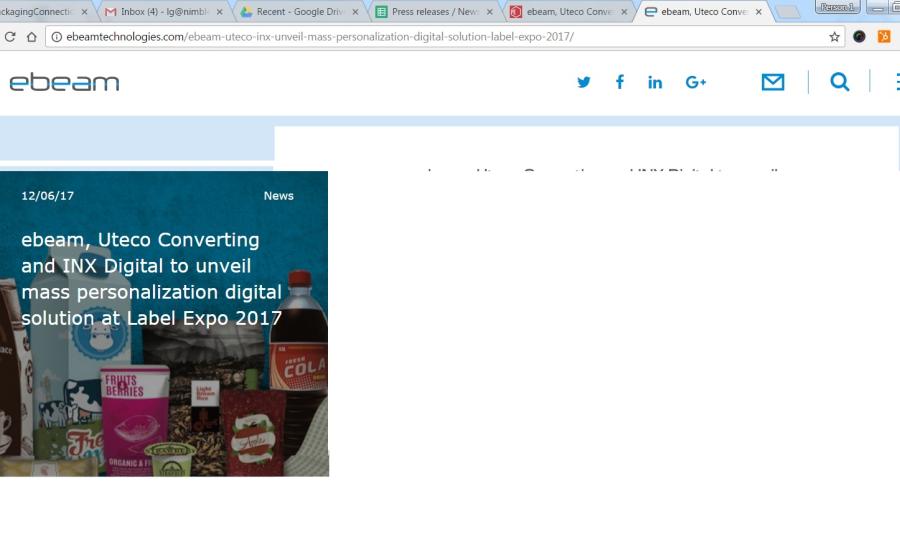The image size is (900, 560).
Task: Switch to red-icon ebeam, Uteco tab
Action: [x=569, y=11]
